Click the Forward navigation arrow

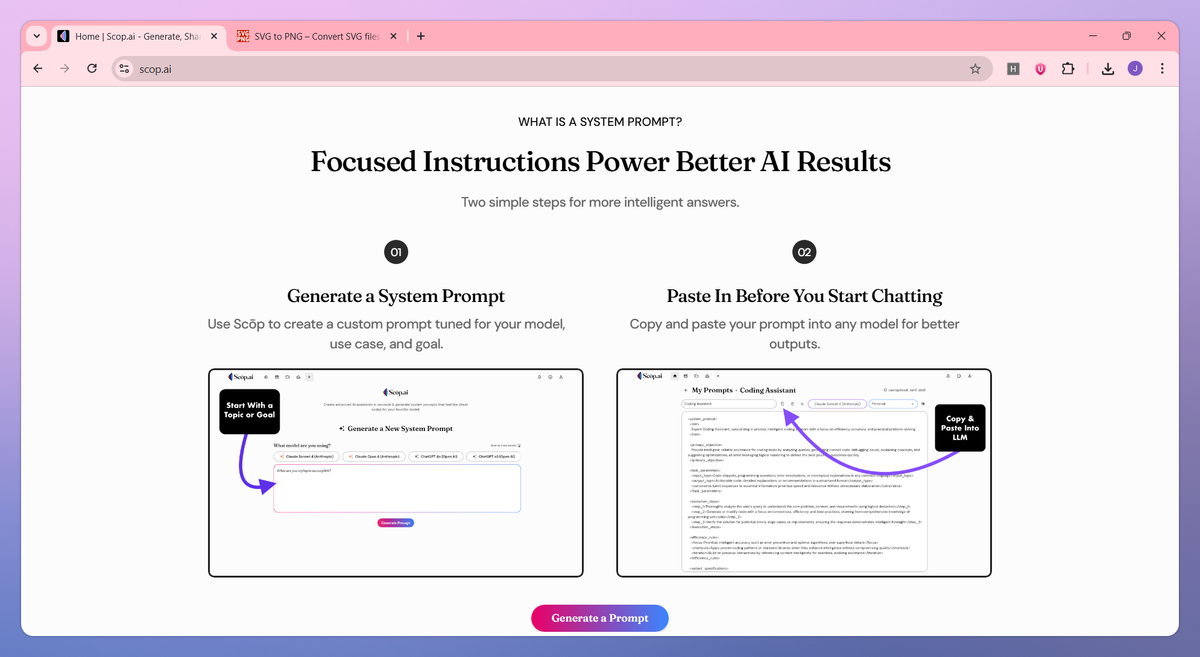[x=65, y=69]
